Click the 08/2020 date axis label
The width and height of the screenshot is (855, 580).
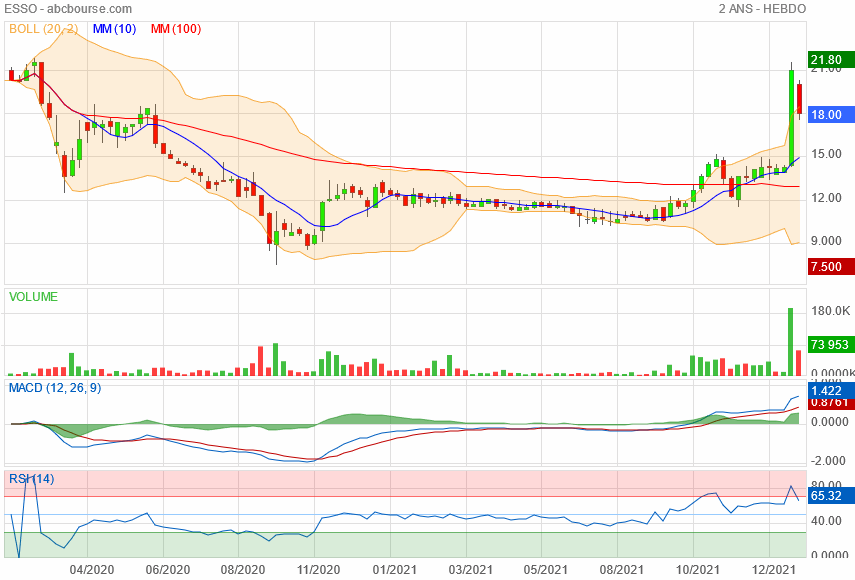(243, 570)
